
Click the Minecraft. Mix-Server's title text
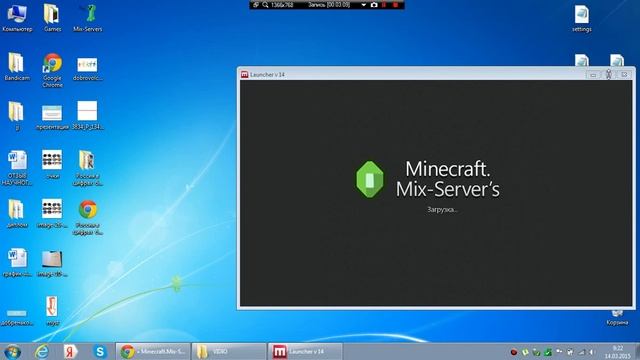(448, 179)
